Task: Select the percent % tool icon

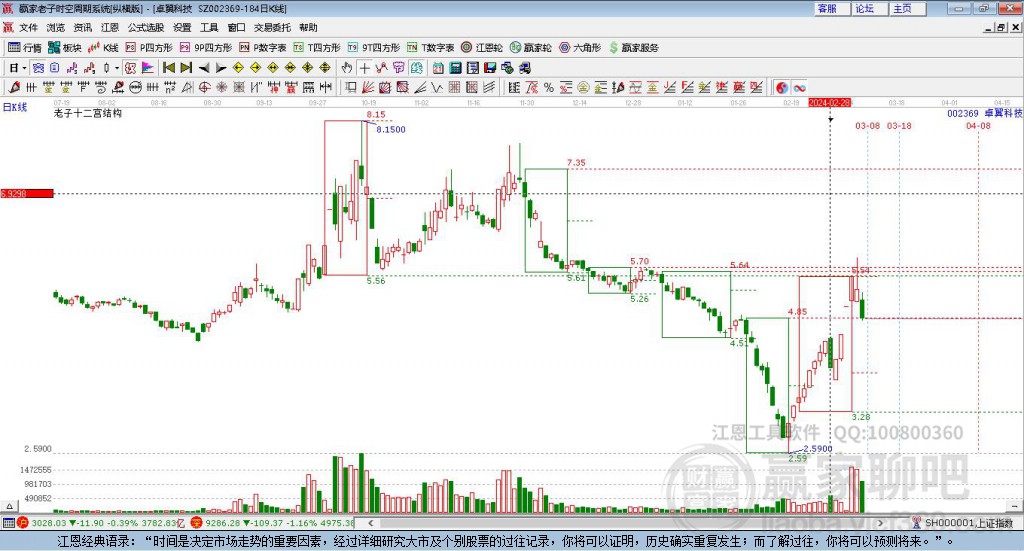Action: pyautogui.click(x=549, y=87)
